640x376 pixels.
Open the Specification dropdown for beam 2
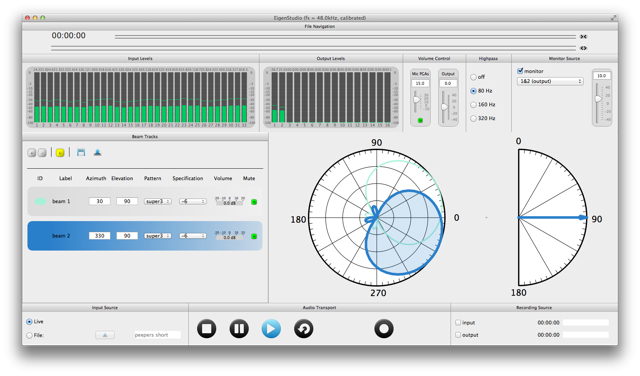[x=193, y=236]
